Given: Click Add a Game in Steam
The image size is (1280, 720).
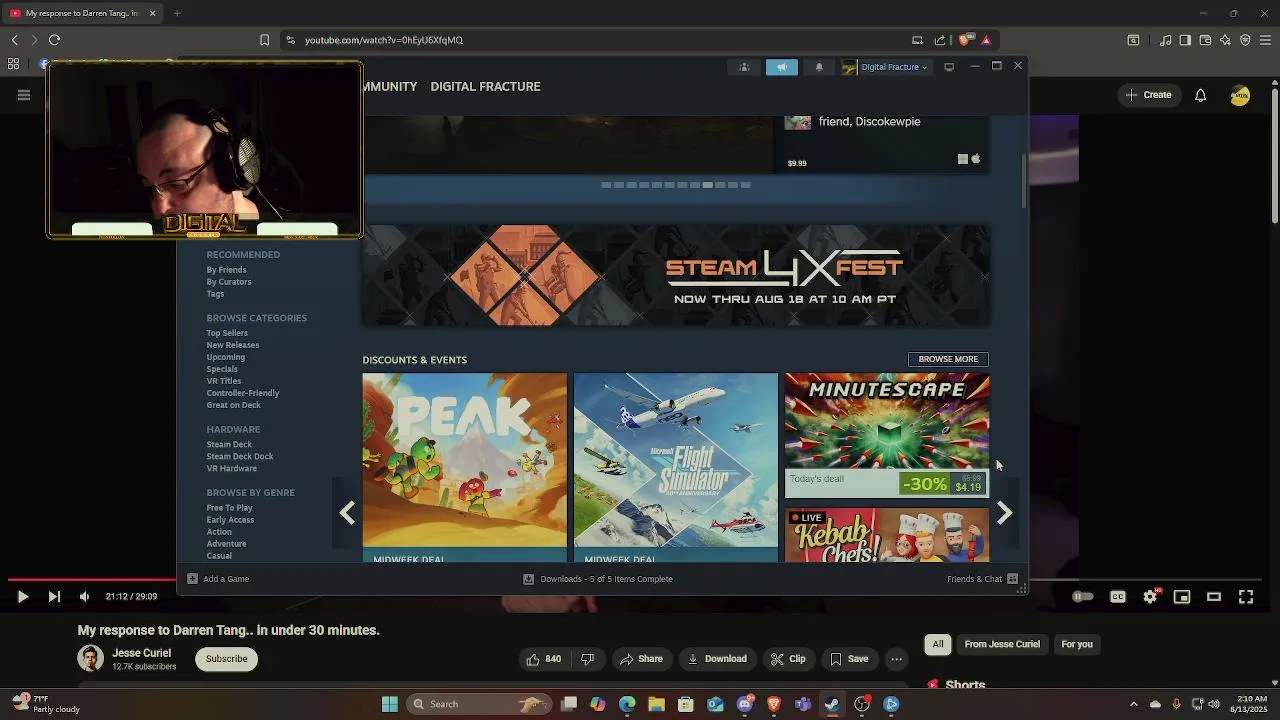Looking at the screenshot, I should click(219, 579).
